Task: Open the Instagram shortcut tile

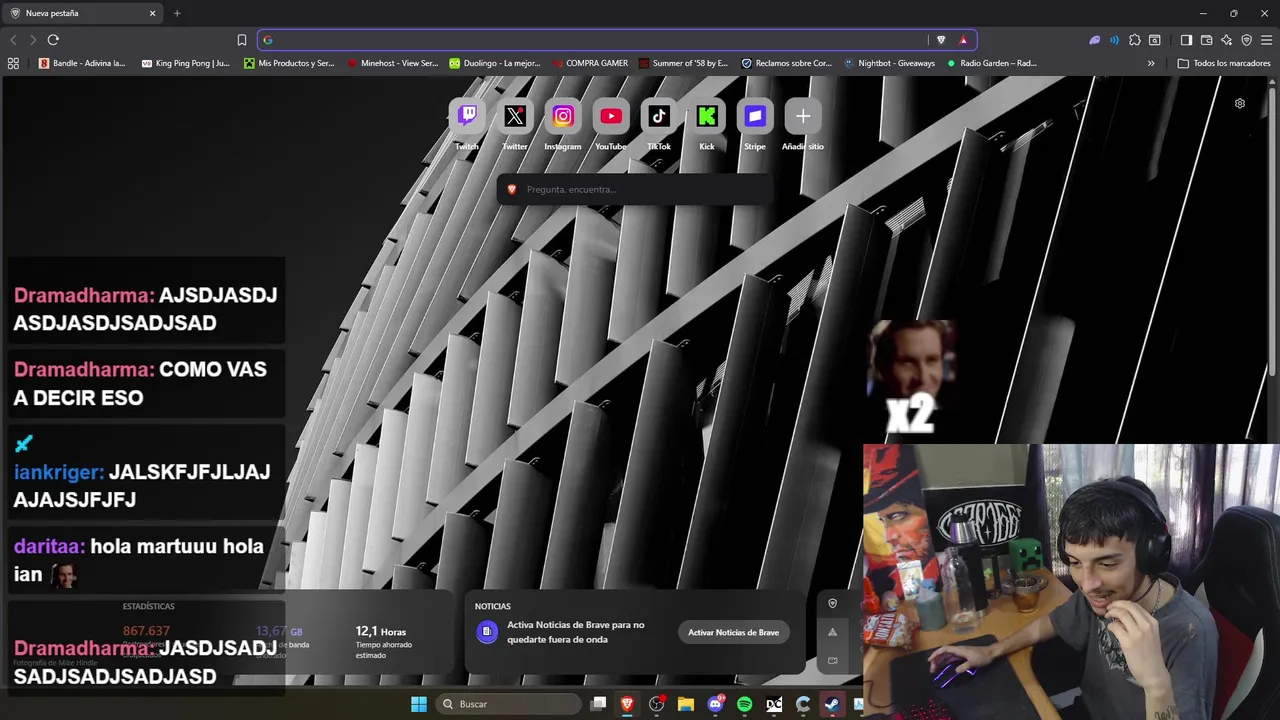Action: pyautogui.click(x=563, y=116)
